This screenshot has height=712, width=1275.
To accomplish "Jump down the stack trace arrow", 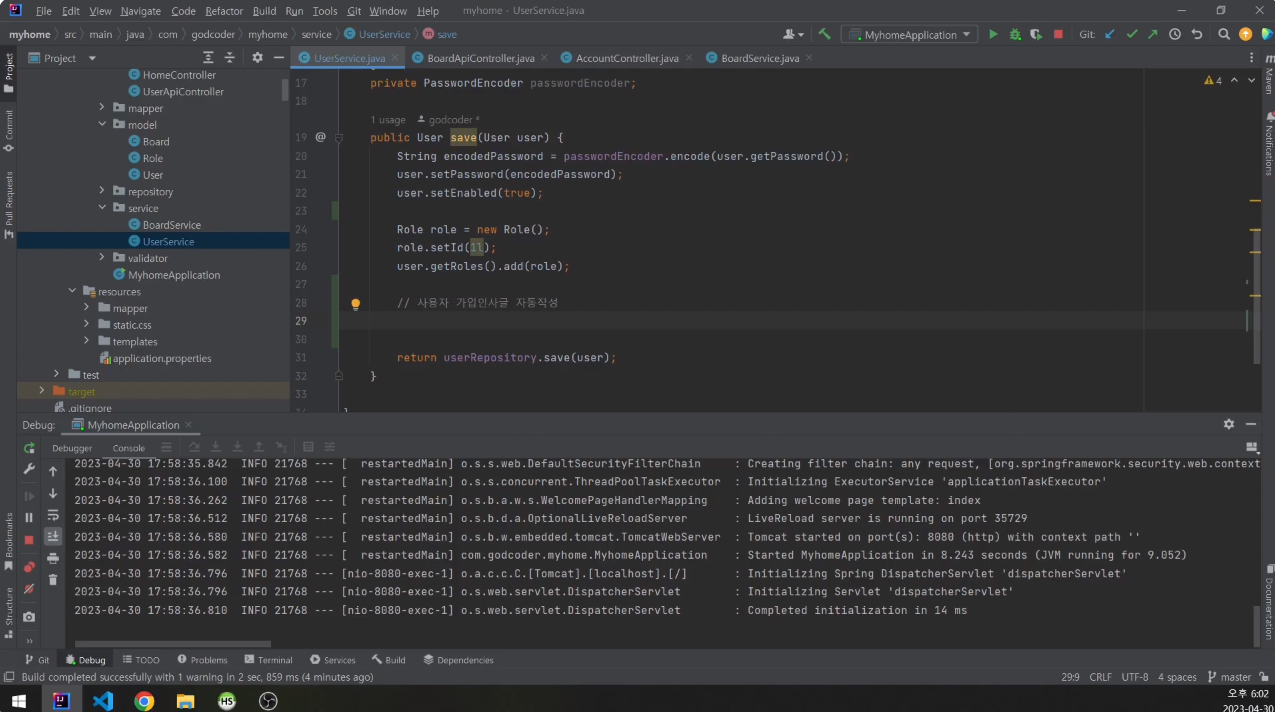I will (x=53, y=493).
